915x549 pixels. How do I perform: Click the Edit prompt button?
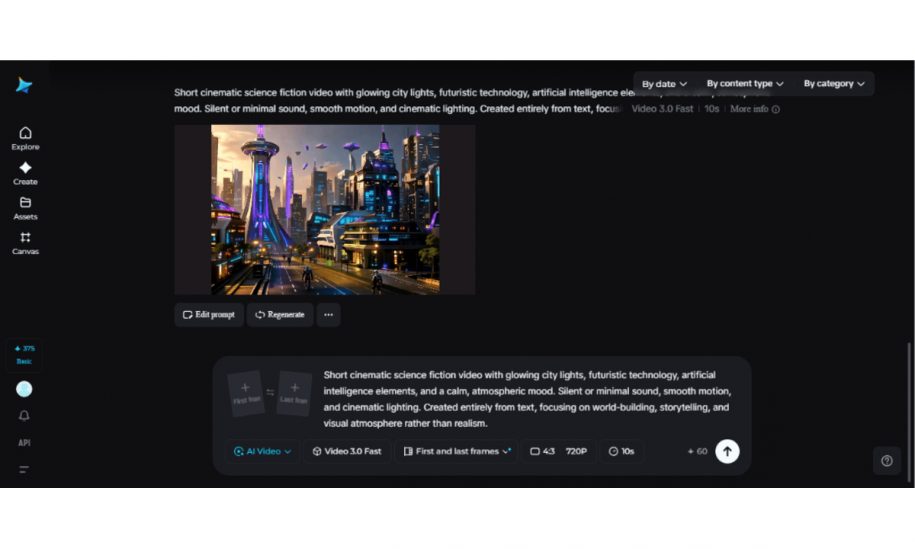pyautogui.click(x=209, y=314)
